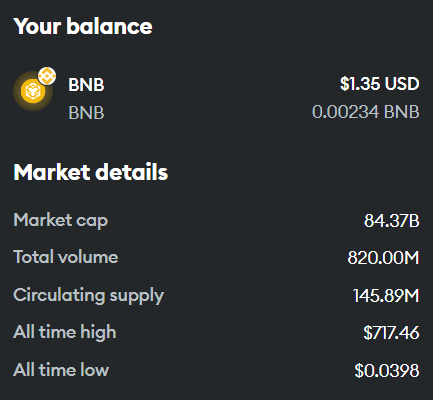The height and width of the screenshot is (400, 433).
Task: Click the $1.35 USD balance value
Action: [379, 84]
